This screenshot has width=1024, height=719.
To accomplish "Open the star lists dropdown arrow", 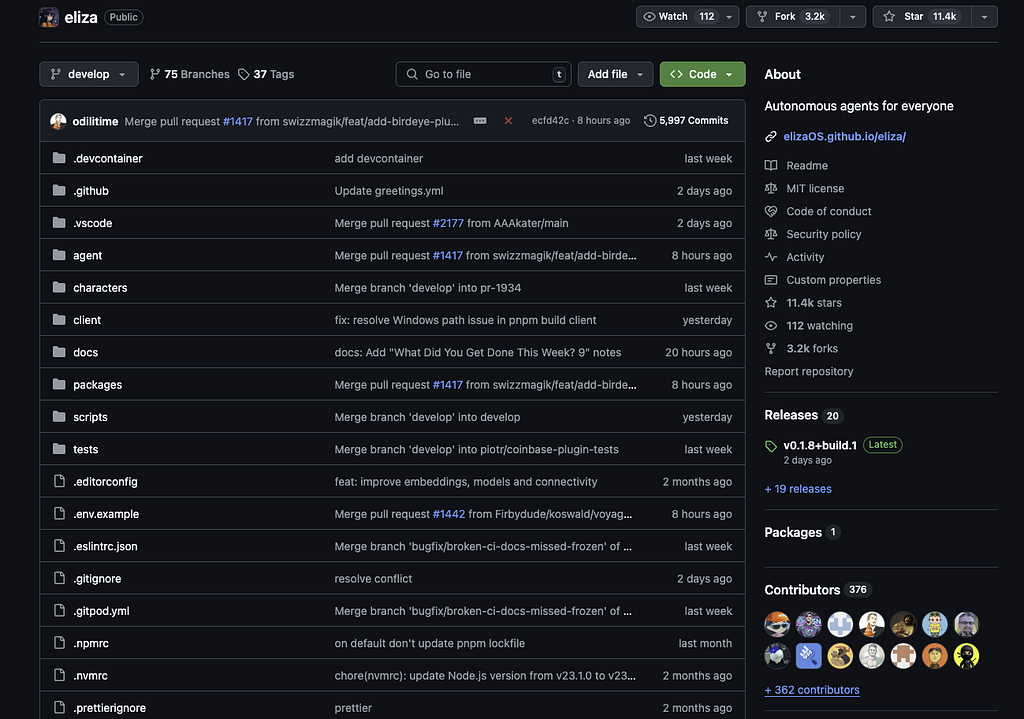I will (x=984, y=17).
